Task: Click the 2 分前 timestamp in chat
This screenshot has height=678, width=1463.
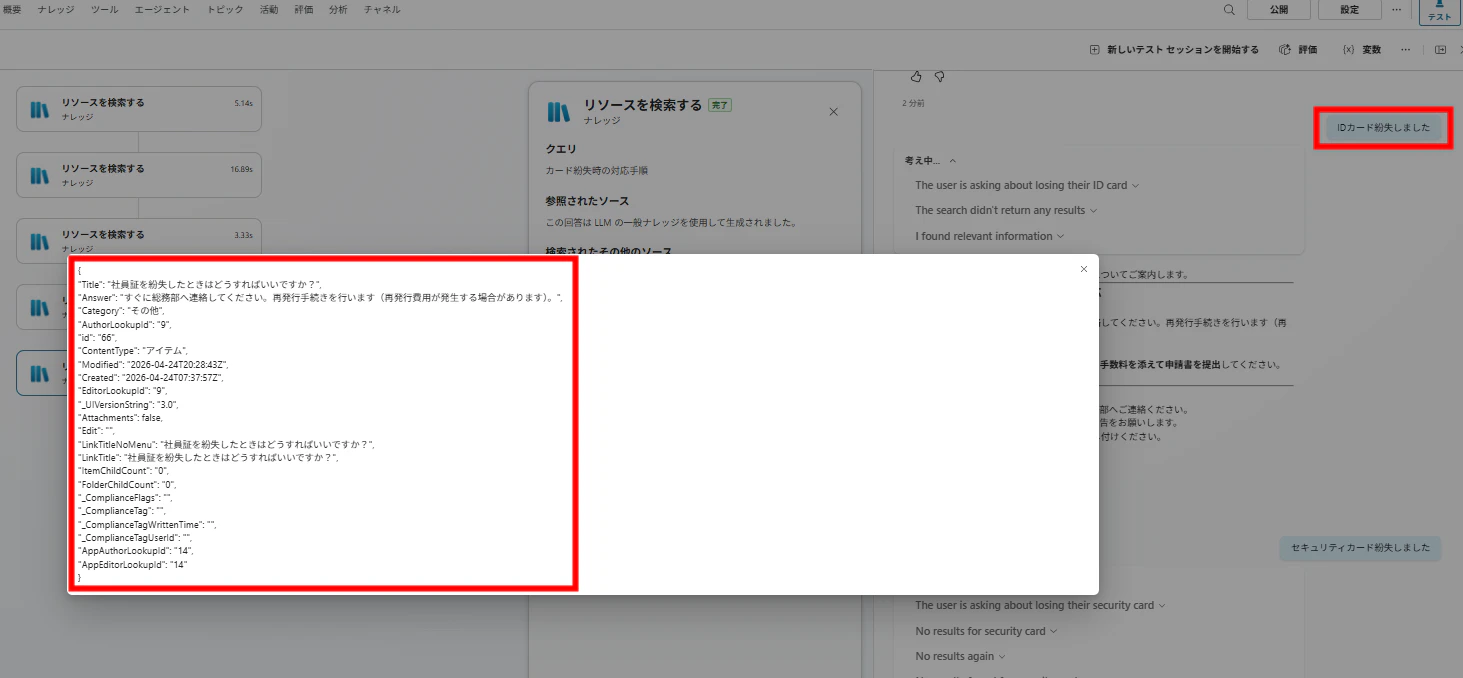Action: coord(913,103)
